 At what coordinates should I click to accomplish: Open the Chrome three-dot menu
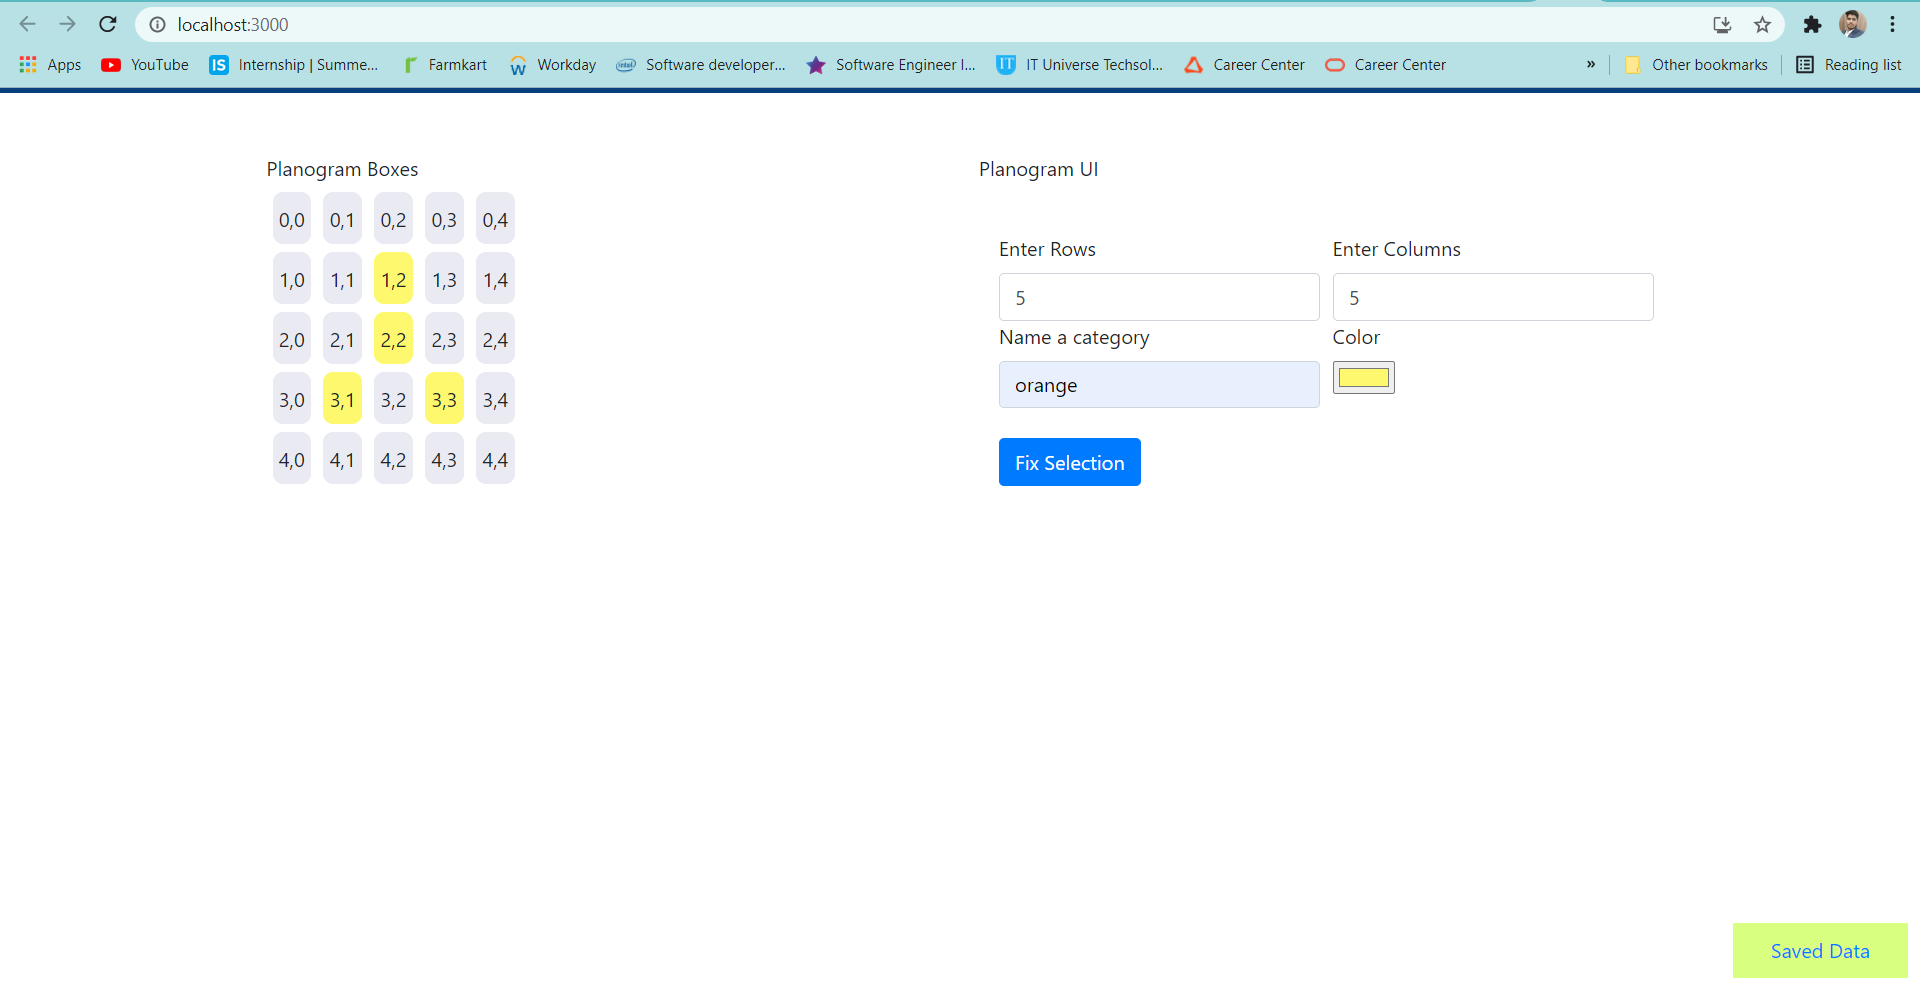pos(1893,24)
